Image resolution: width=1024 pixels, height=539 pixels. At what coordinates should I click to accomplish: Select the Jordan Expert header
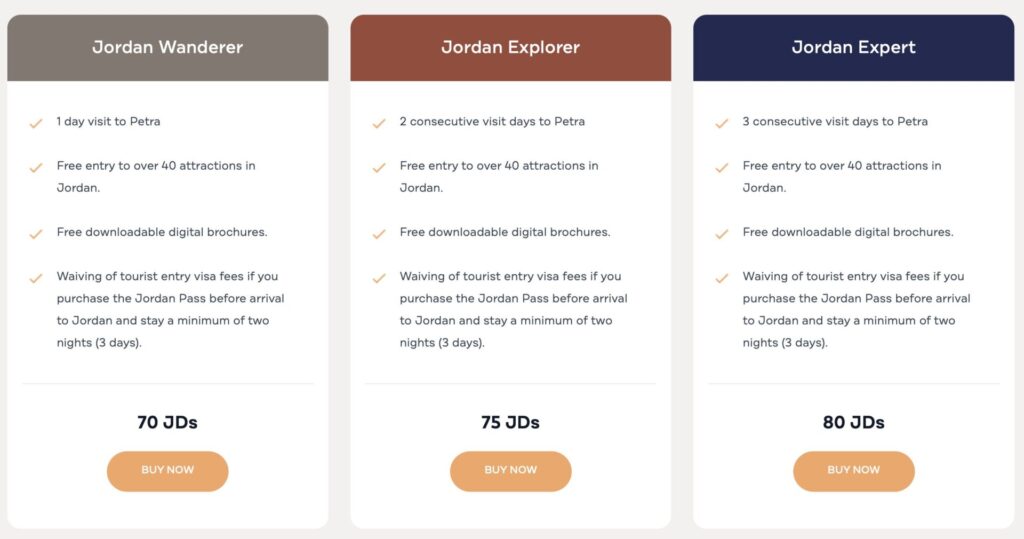pyautogui.click(x=853, y=47)
